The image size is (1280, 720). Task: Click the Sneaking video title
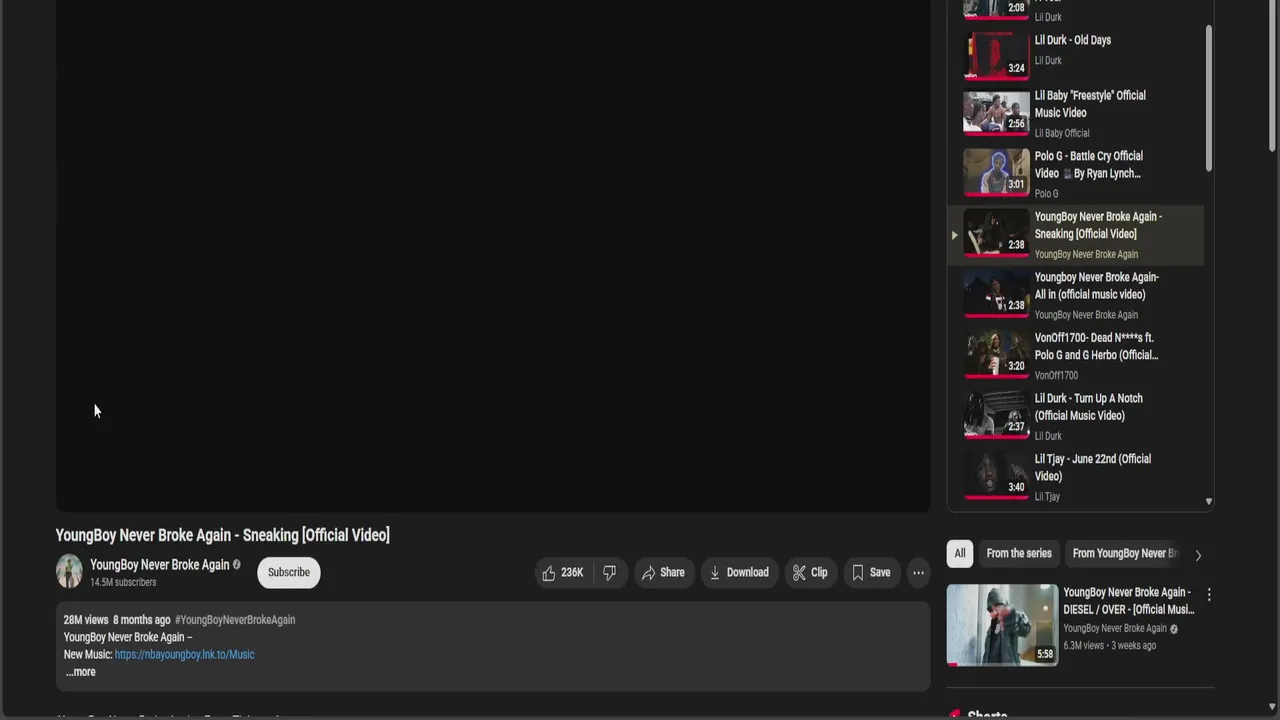pos(223,535)
